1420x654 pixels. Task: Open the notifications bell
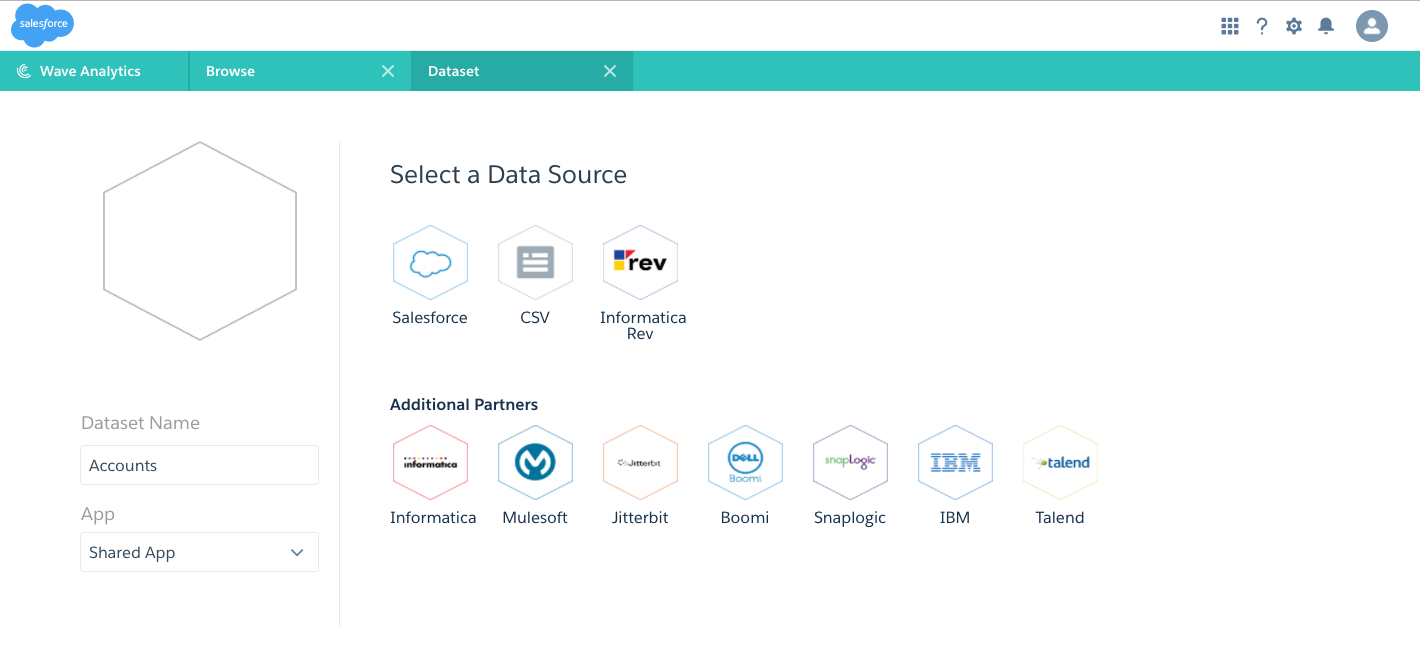click(1326, 26)
